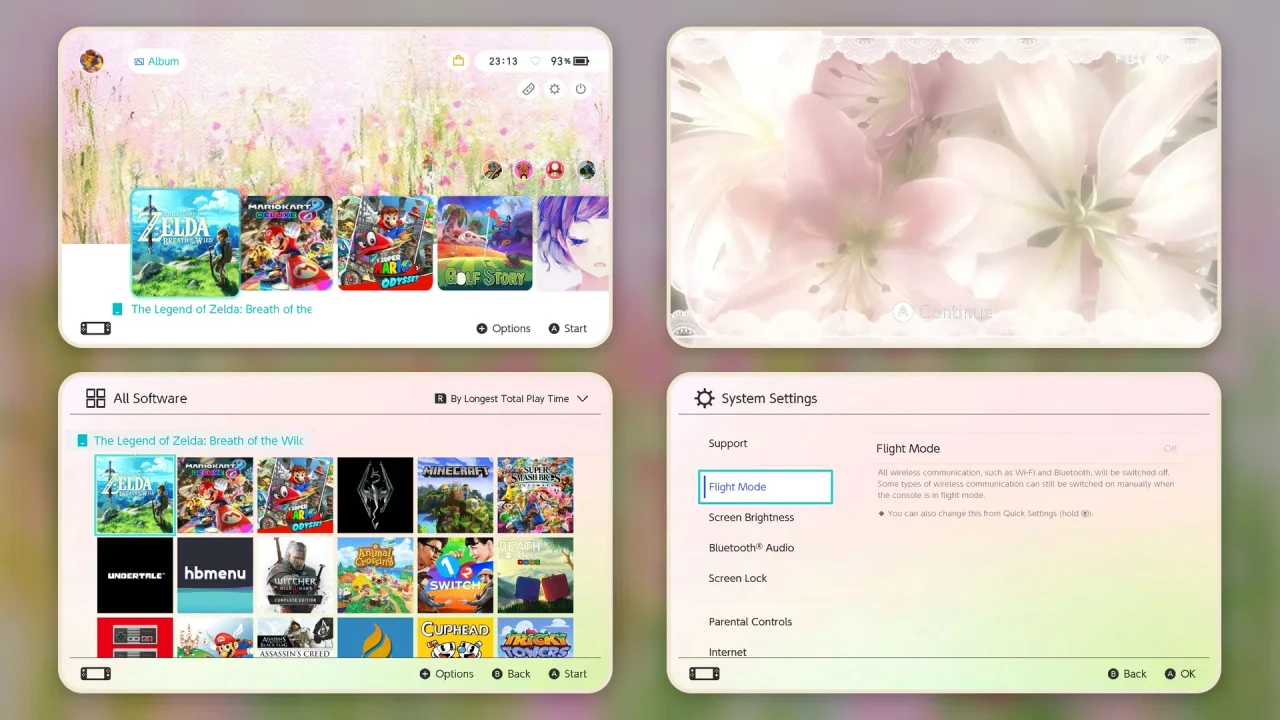Open the hbmenu tile
This screenshot has width=1280, height=720.
tap(215, 575)
